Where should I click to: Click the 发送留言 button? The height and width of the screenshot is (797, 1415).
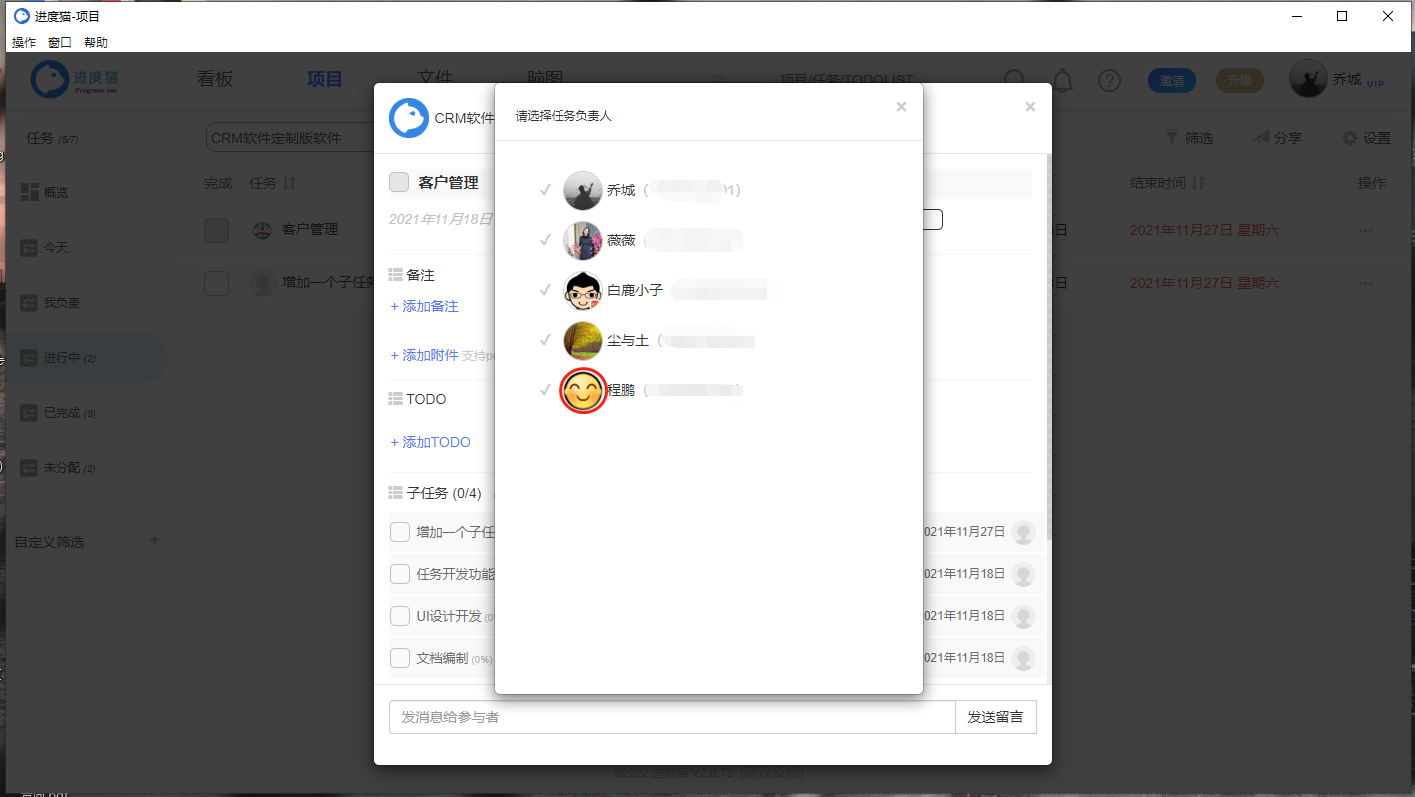tap(996, 717)
